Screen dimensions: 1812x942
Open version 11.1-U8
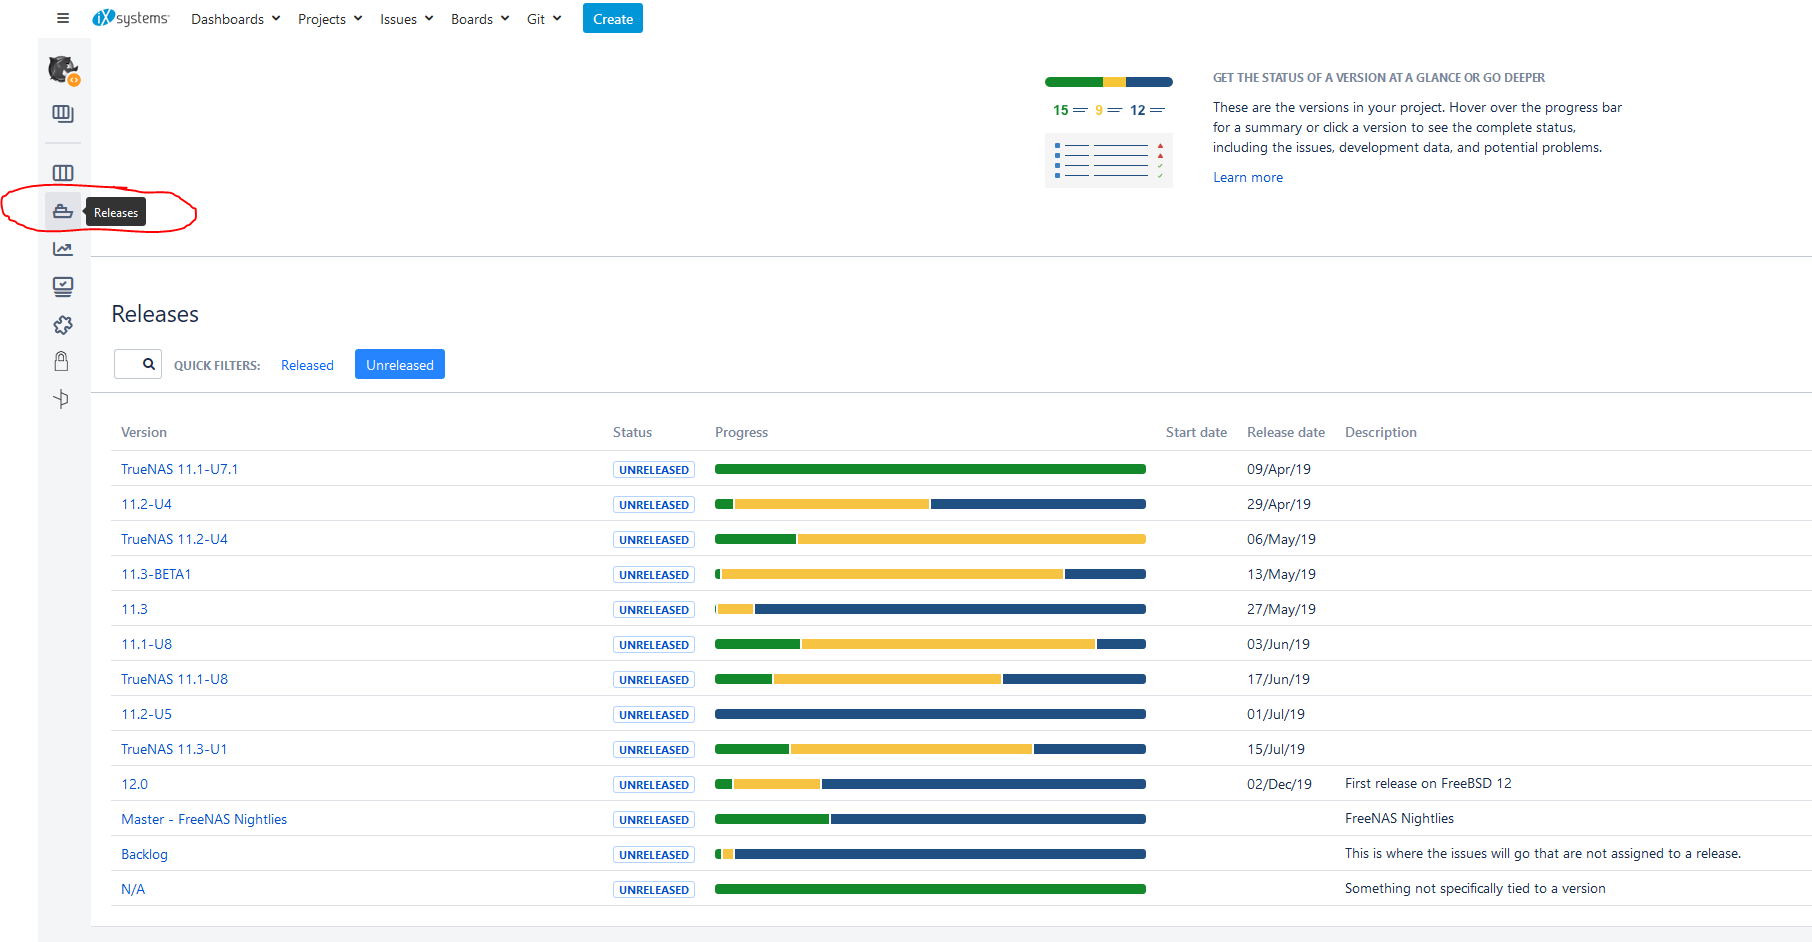tap(146, 644)
